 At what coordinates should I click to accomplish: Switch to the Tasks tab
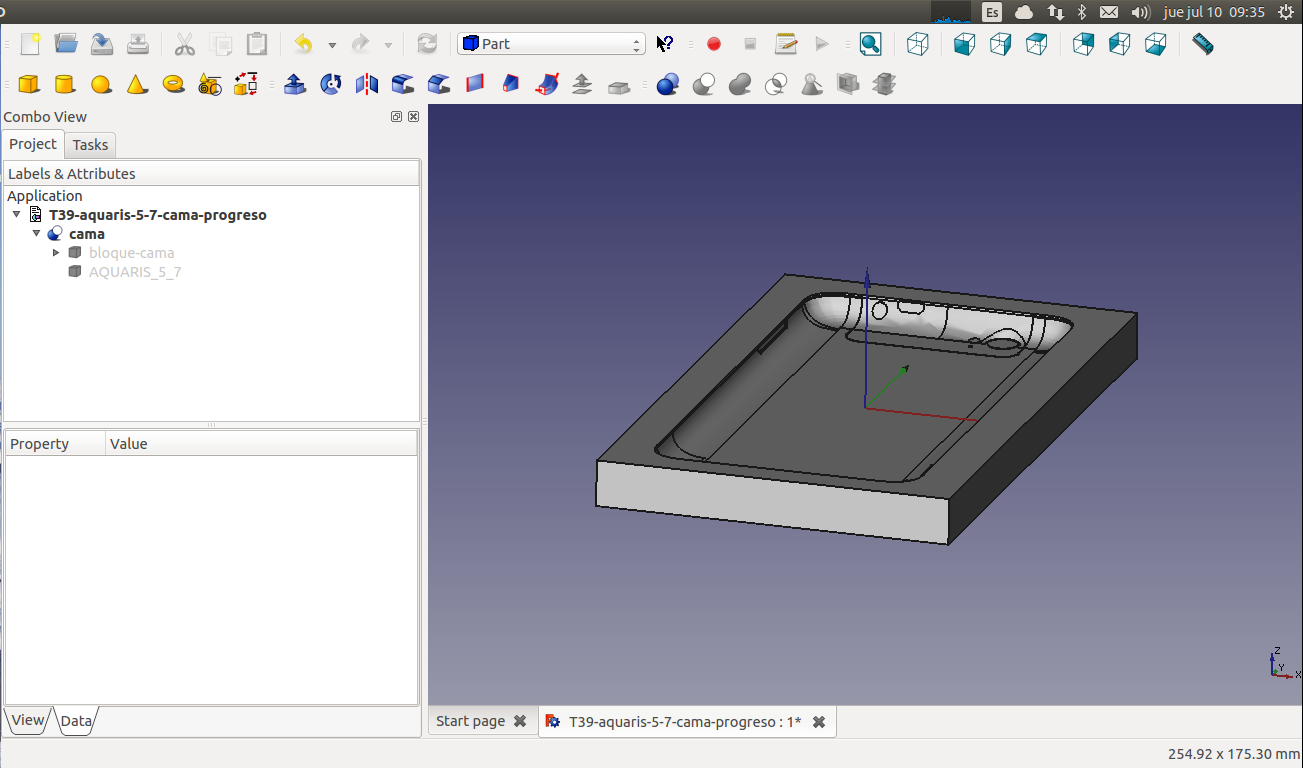90,145
